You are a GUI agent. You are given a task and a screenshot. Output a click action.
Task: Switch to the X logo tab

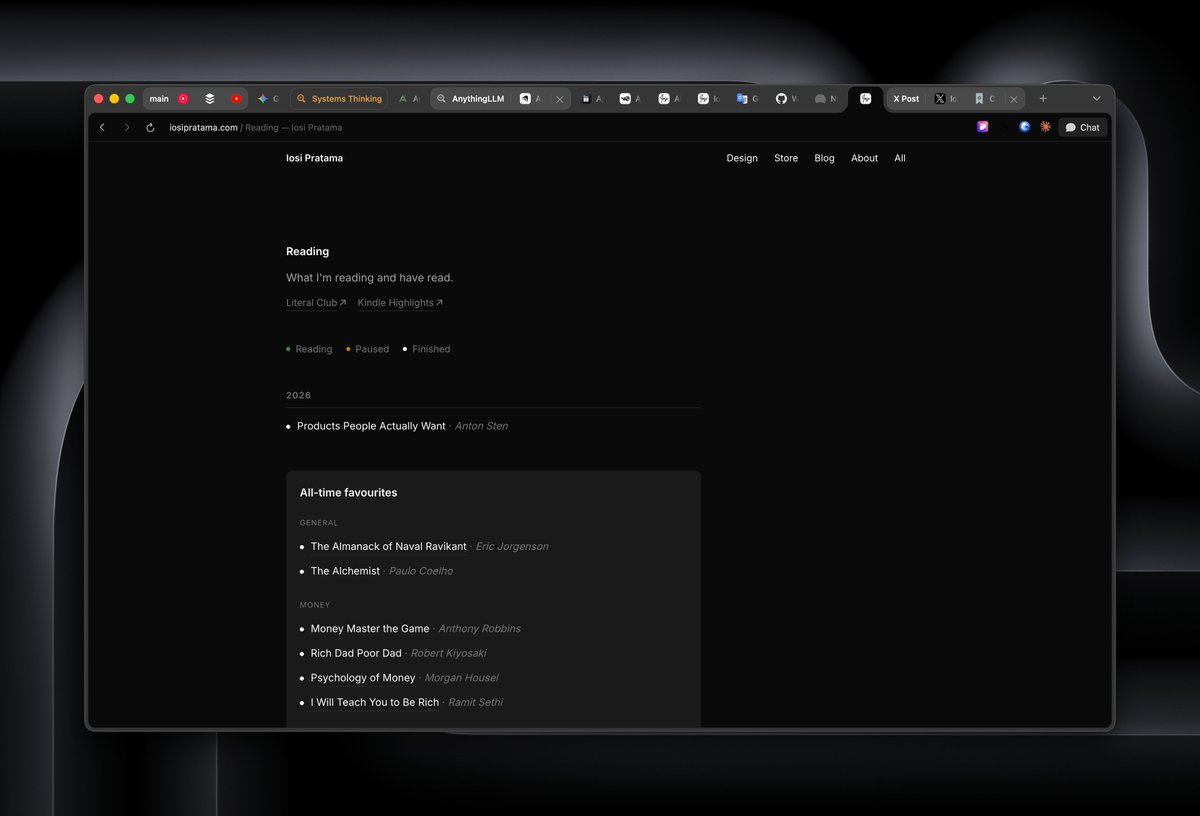click(945, 99)
